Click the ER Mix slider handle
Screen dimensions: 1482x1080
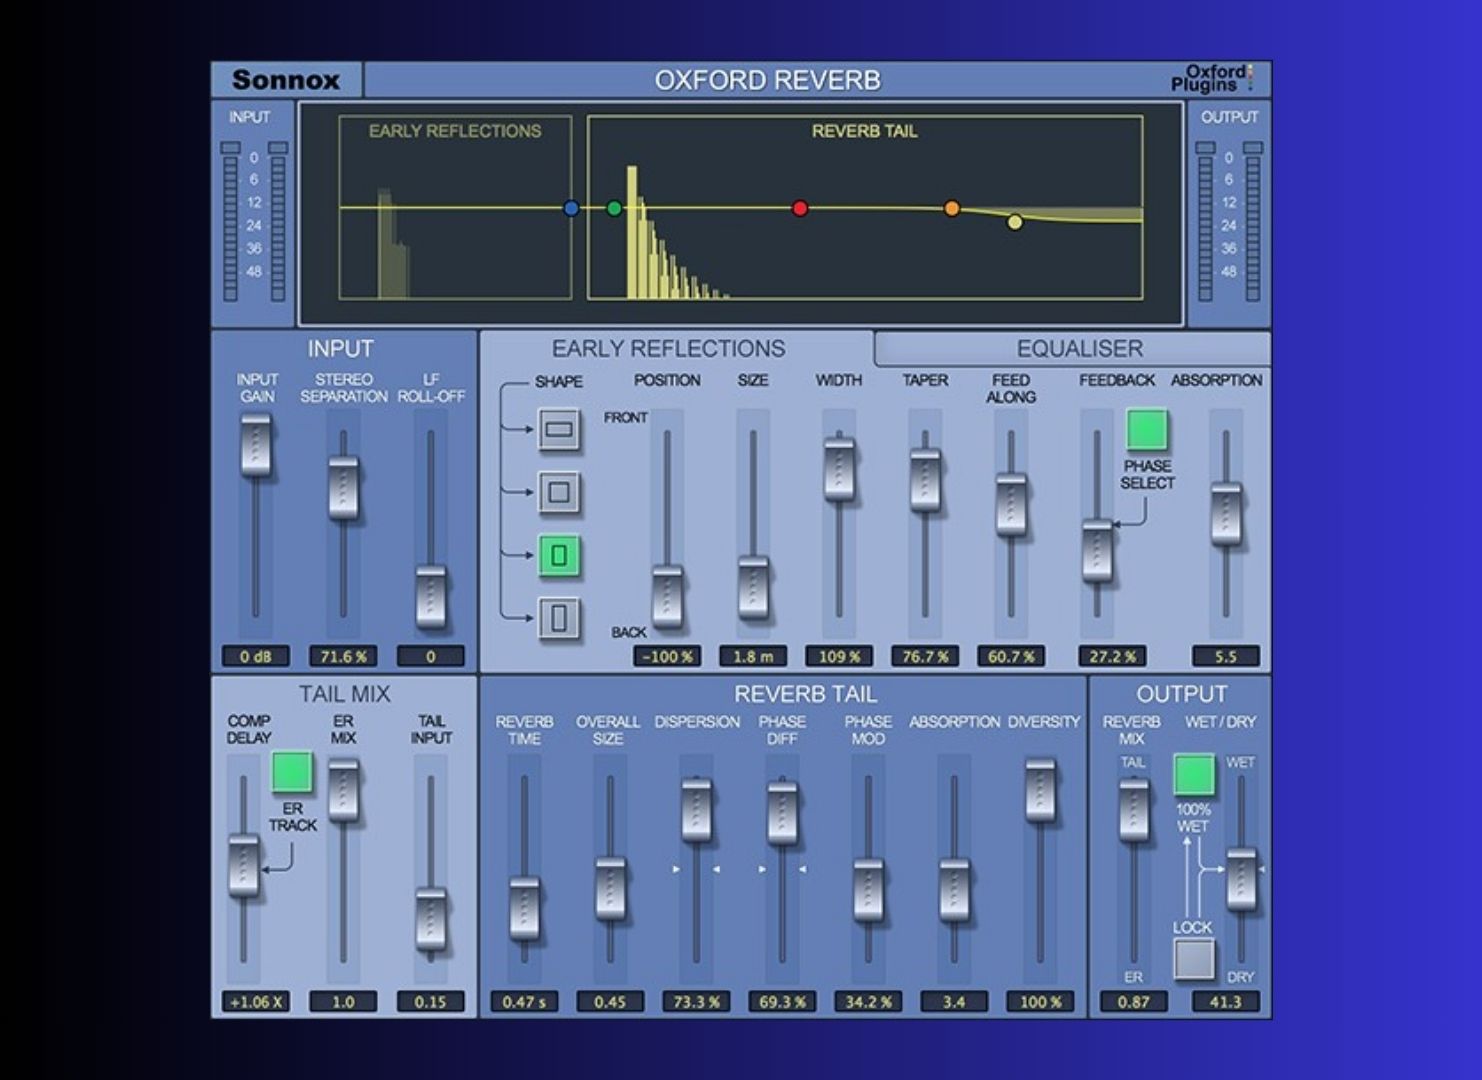pos(343,790)
